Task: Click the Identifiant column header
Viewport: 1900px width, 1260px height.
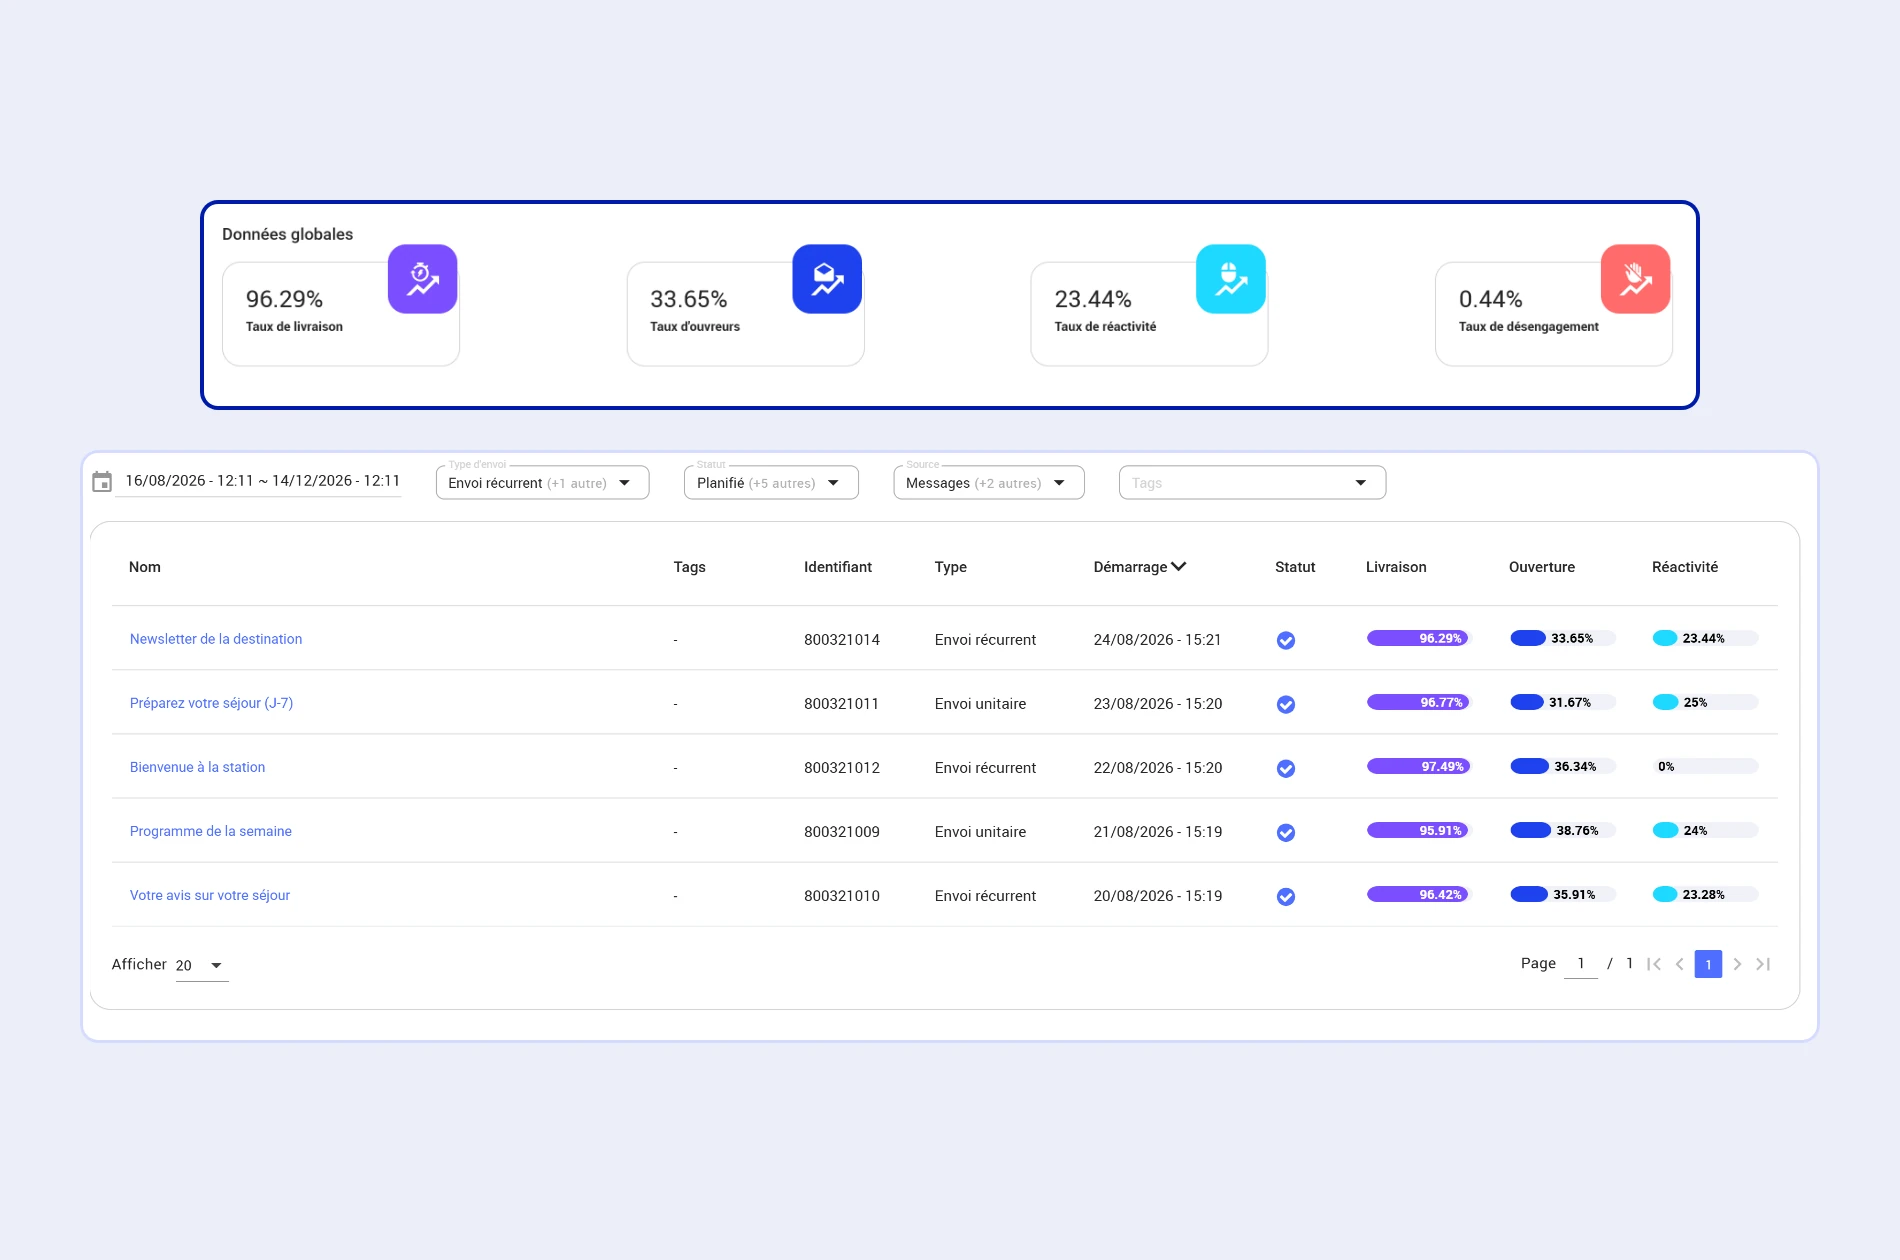Action: tap(838, 567)
